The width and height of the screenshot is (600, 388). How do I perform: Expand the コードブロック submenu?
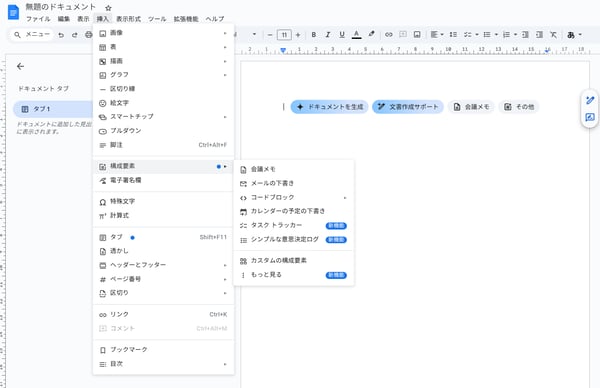point(293,197)
